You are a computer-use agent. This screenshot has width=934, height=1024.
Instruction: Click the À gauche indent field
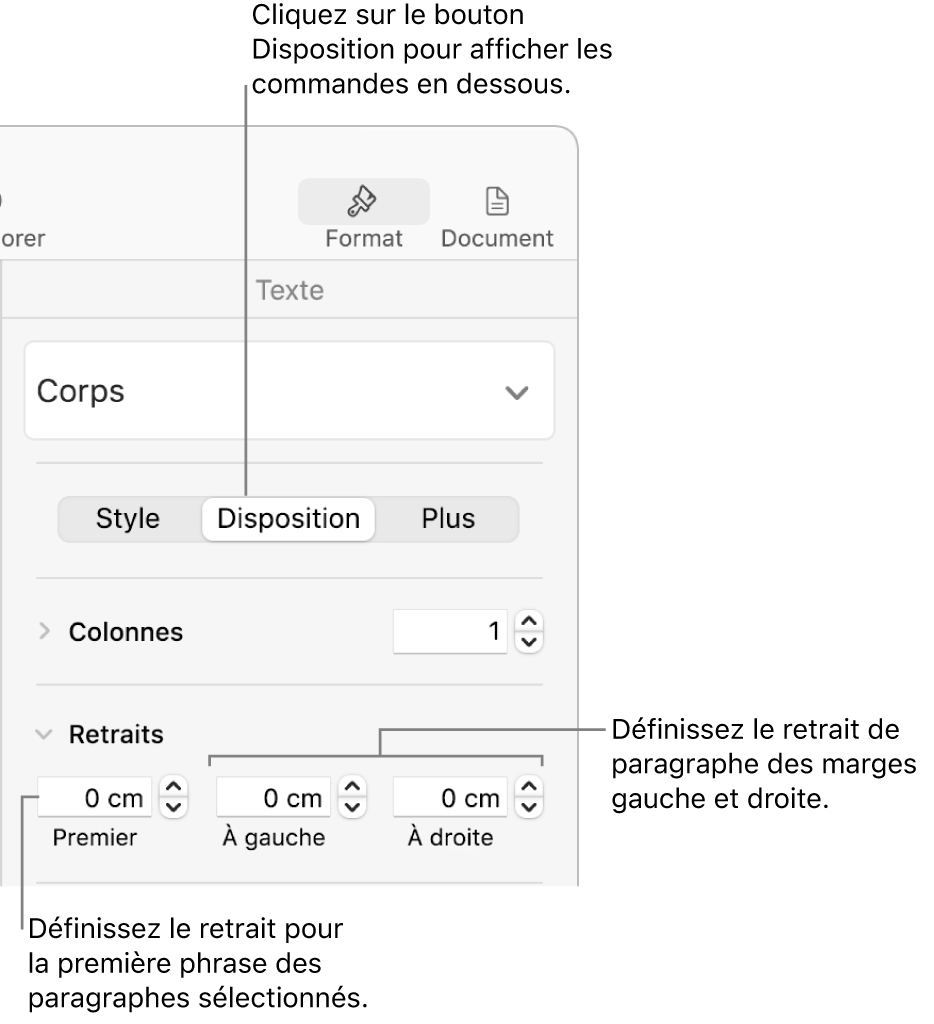click(275, 798)
